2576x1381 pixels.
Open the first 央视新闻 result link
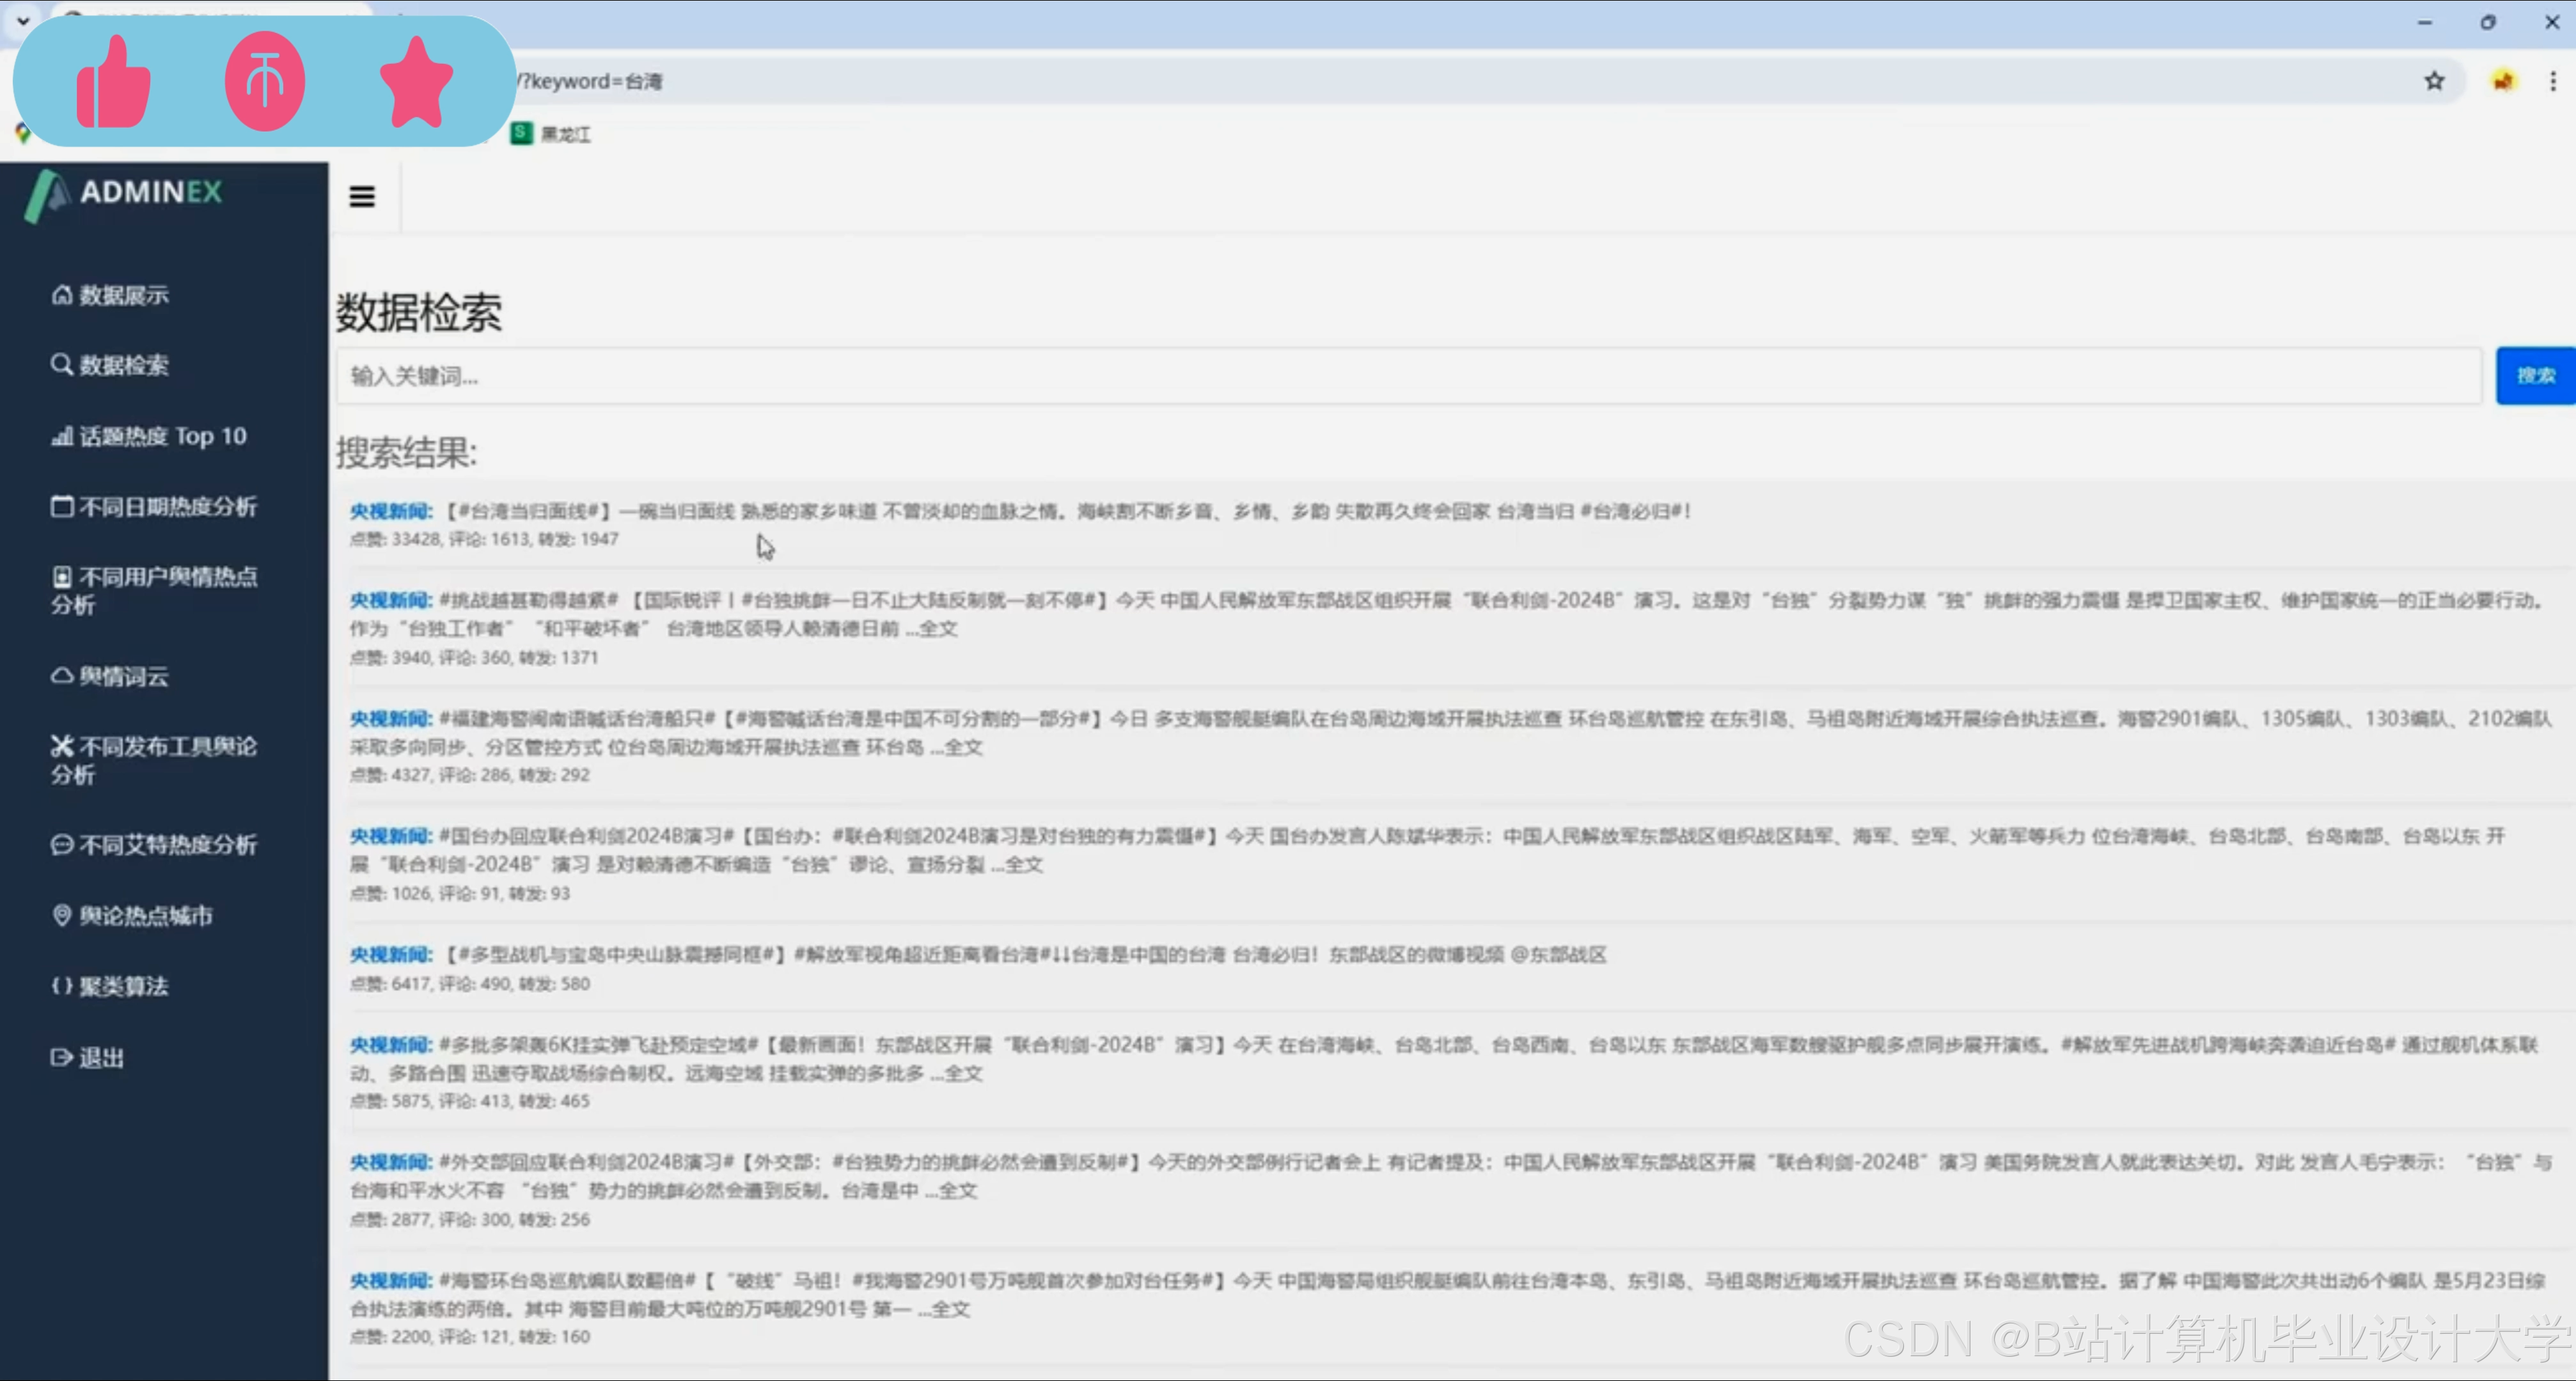pos(390,511)
